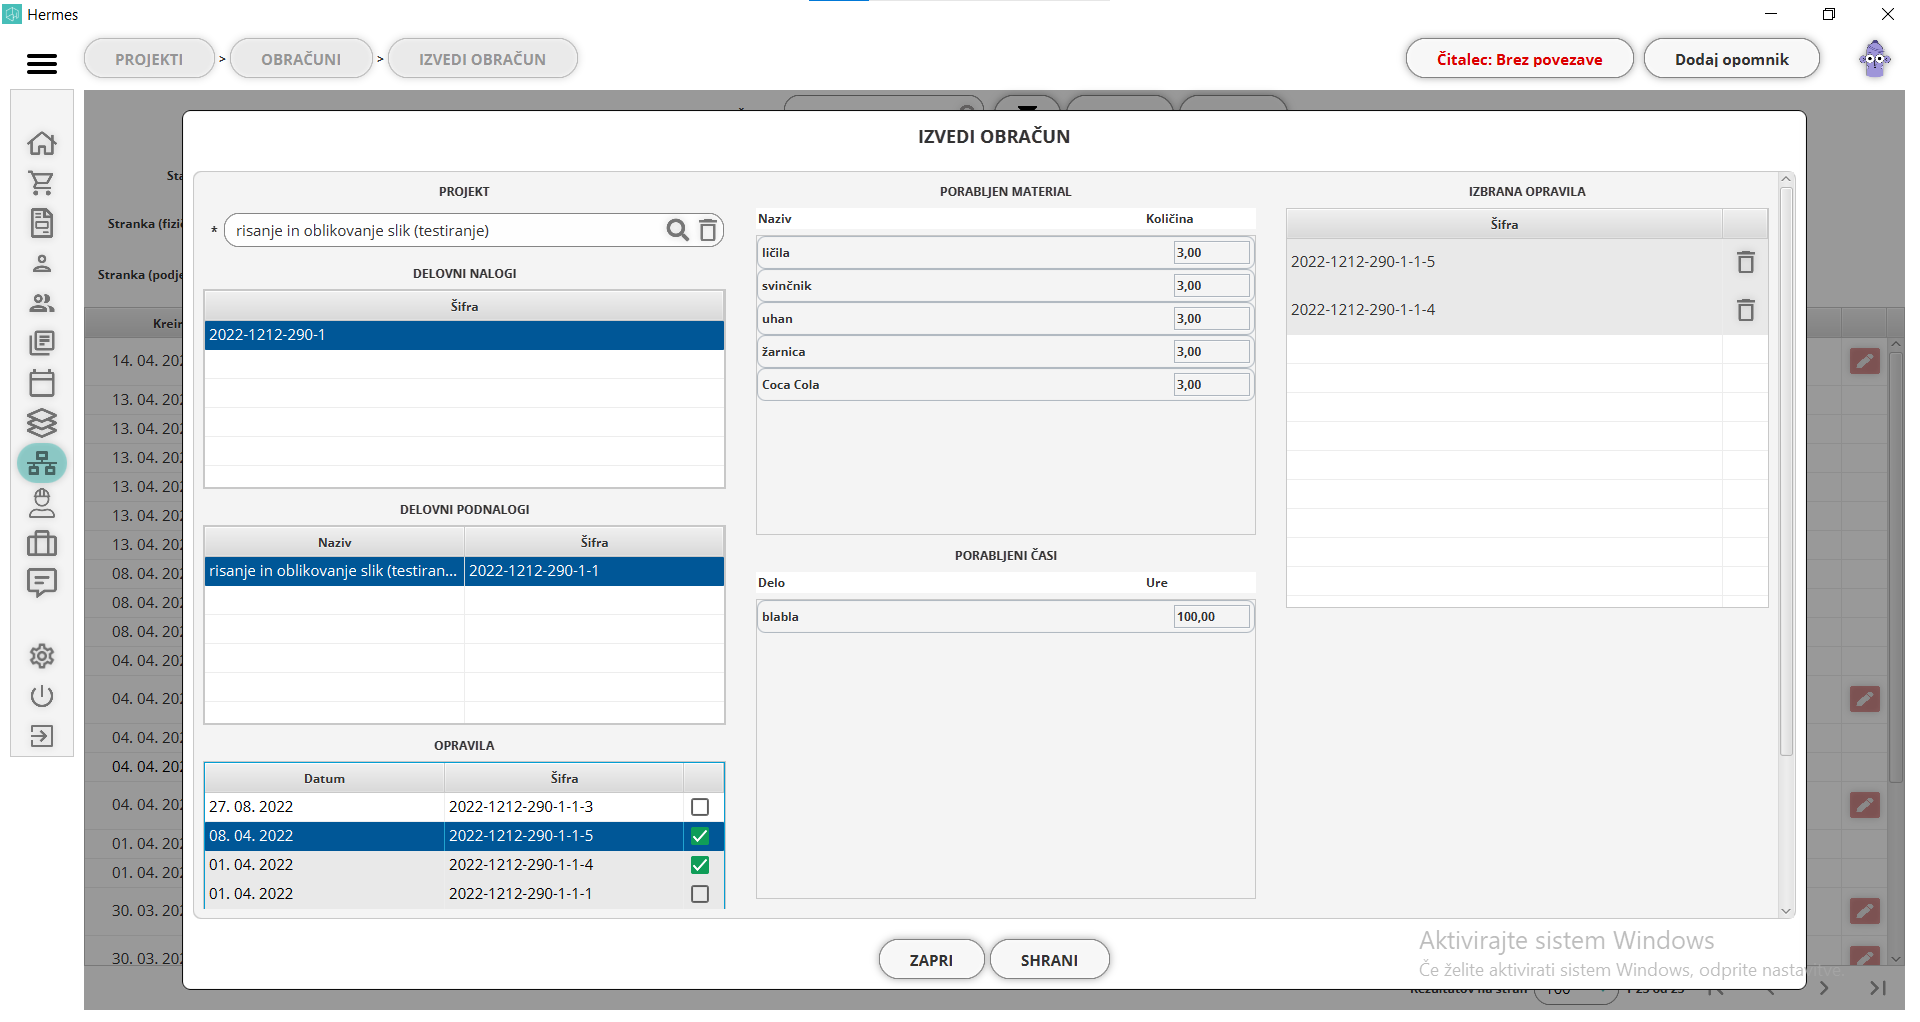Click the SHRANI button
Image resolution: width=1920 pixels, height=1022 pixels.
1049,960
